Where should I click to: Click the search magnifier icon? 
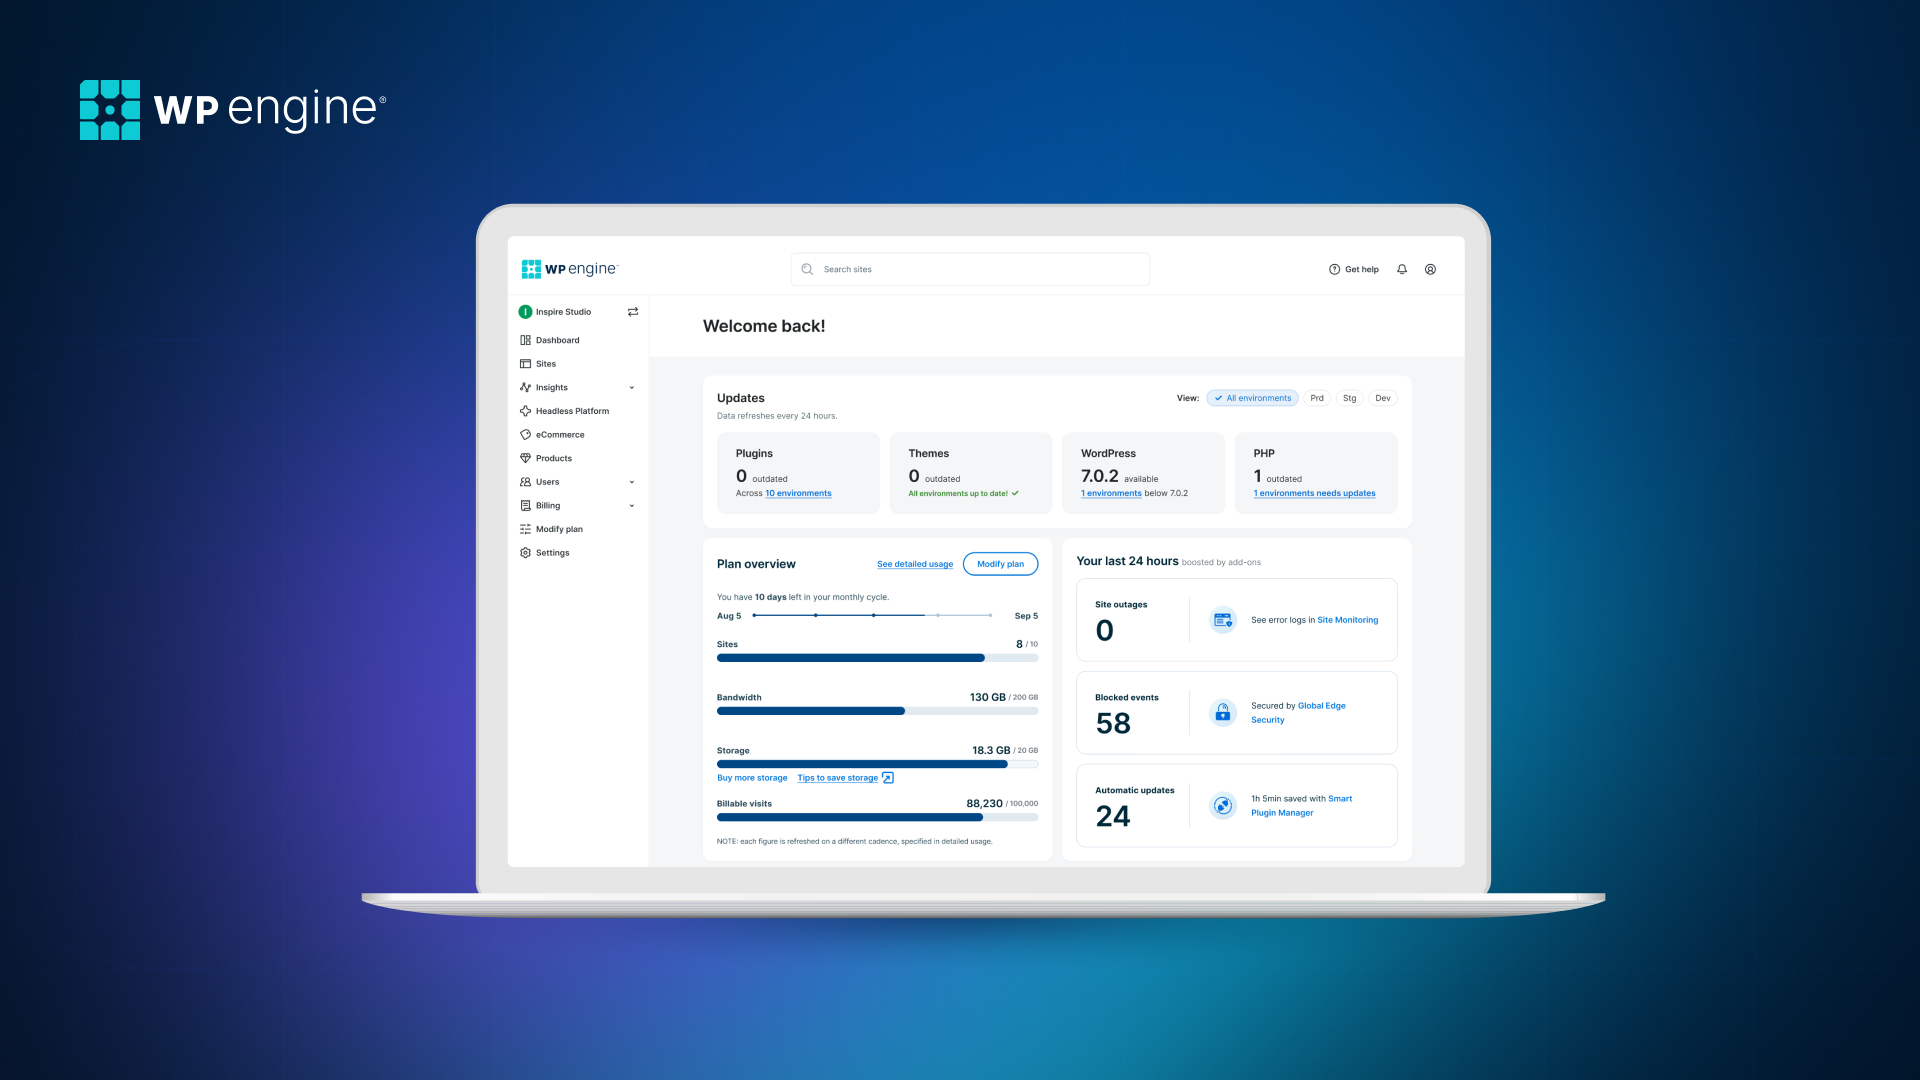807,269
